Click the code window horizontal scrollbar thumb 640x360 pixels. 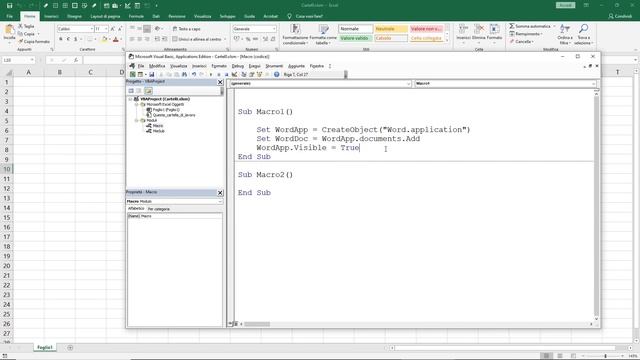click(x=257, y=324)
